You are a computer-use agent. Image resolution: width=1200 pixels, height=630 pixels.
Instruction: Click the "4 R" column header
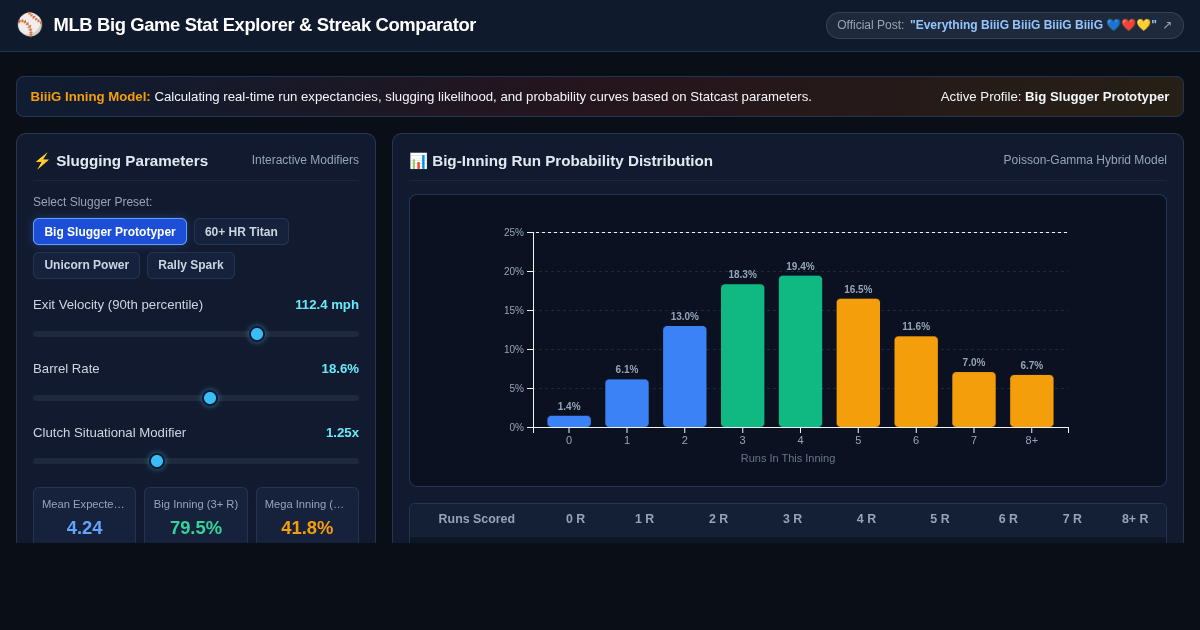coord(866,519)
